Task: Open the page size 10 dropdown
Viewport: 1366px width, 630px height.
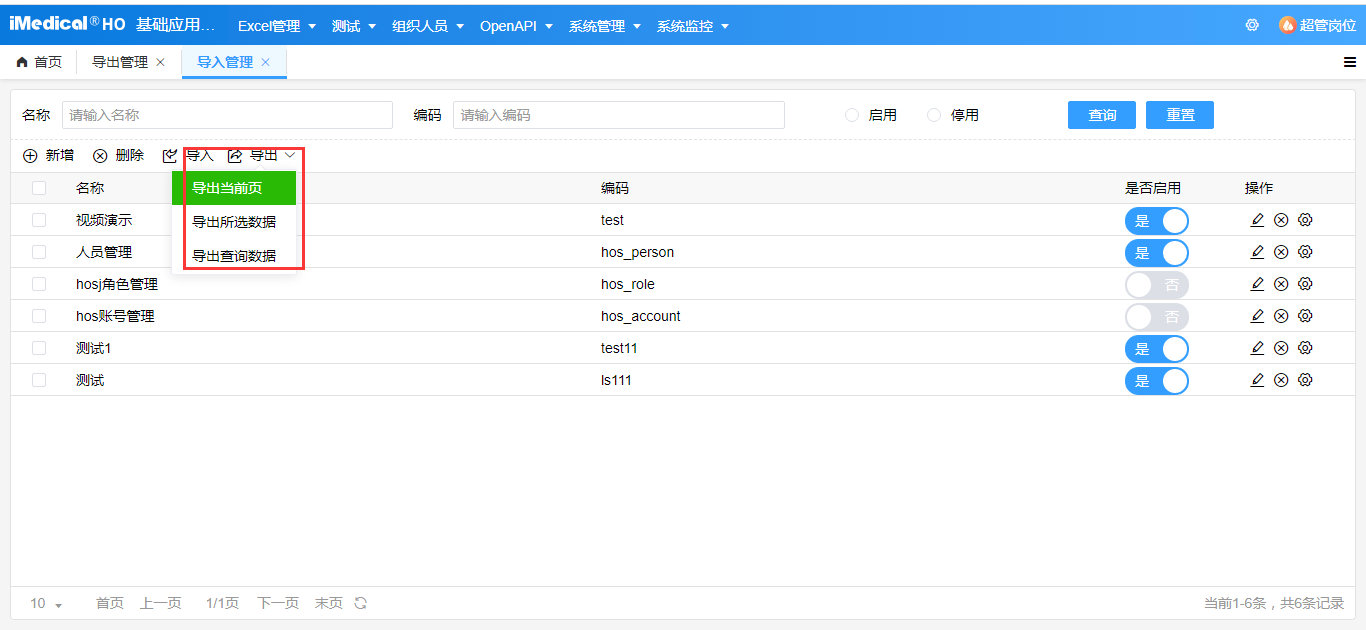Action: tap(44, 603)
